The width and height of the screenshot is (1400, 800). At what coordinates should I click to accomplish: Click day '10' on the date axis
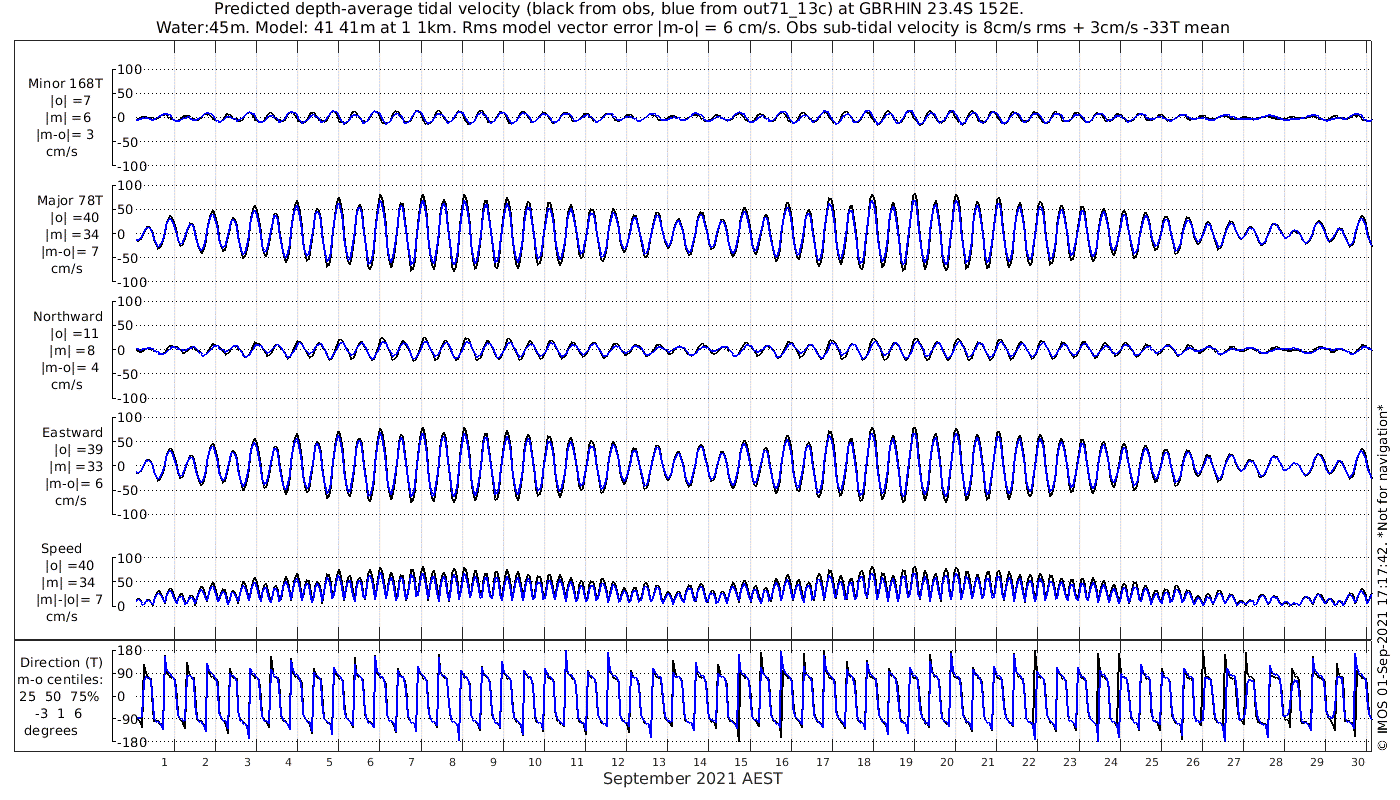click(536, 762)
